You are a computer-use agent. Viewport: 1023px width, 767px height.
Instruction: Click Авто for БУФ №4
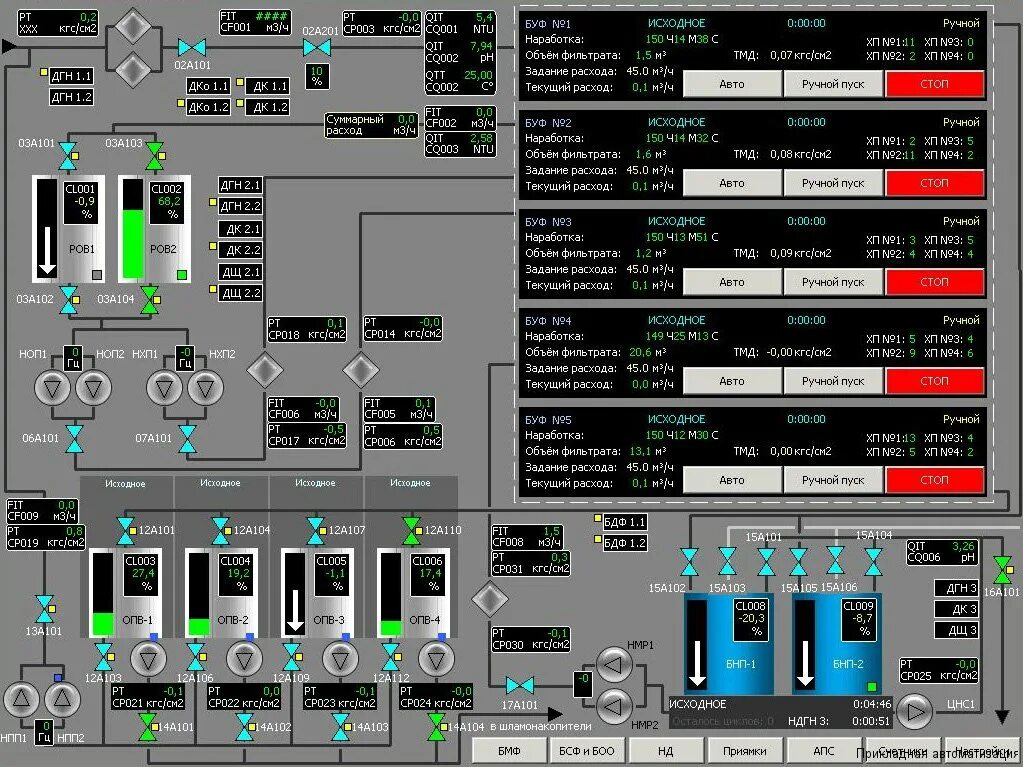coord(732,382)
